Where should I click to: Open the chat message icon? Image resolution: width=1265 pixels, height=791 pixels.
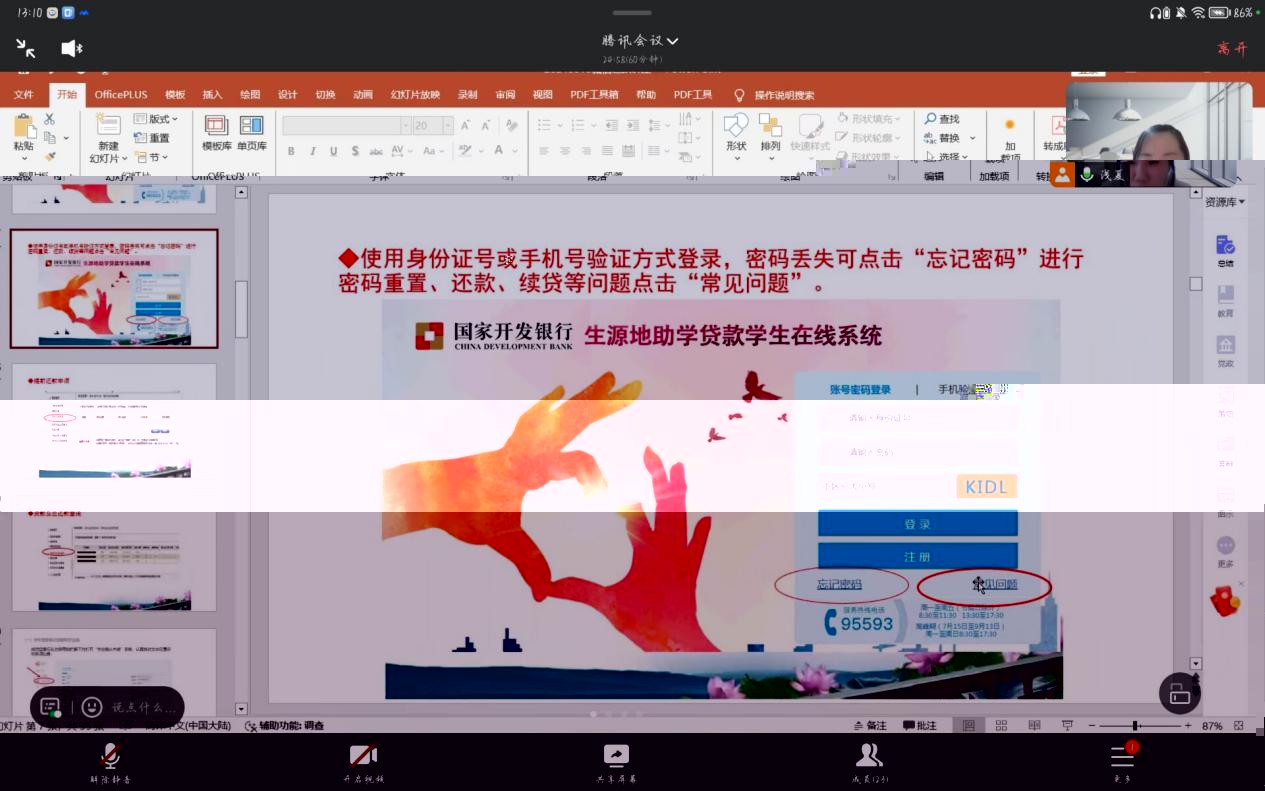(50, 707)
